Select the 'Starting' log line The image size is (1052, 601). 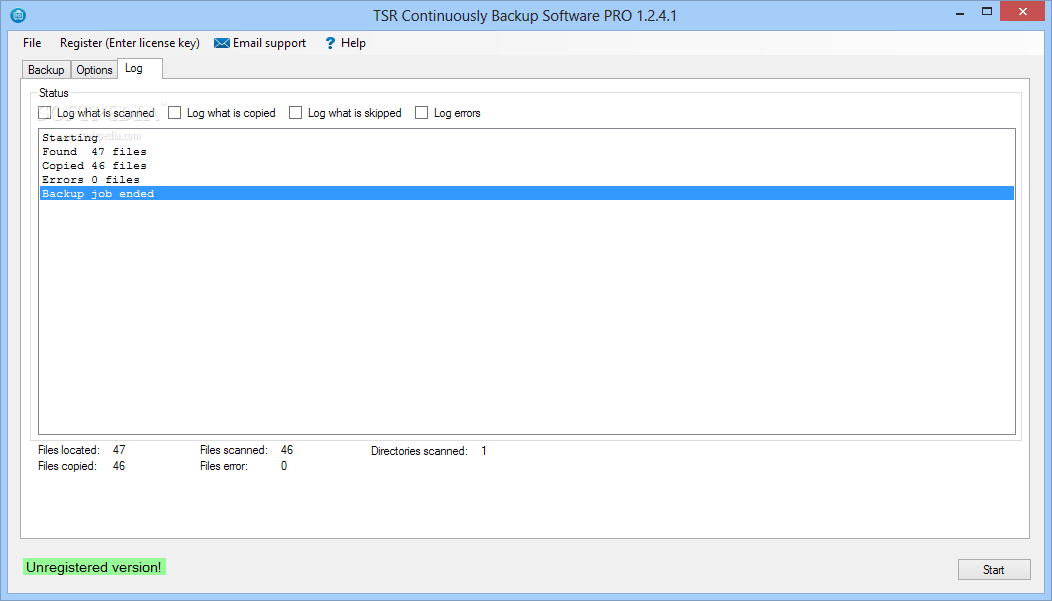coord(527,138)
